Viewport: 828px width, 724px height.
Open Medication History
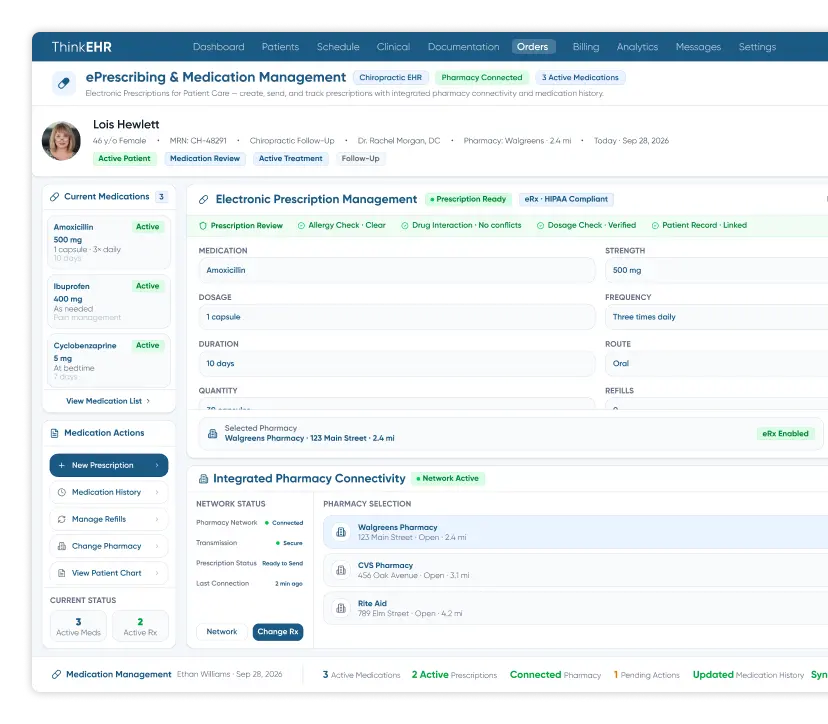click(x=109, y=492)
